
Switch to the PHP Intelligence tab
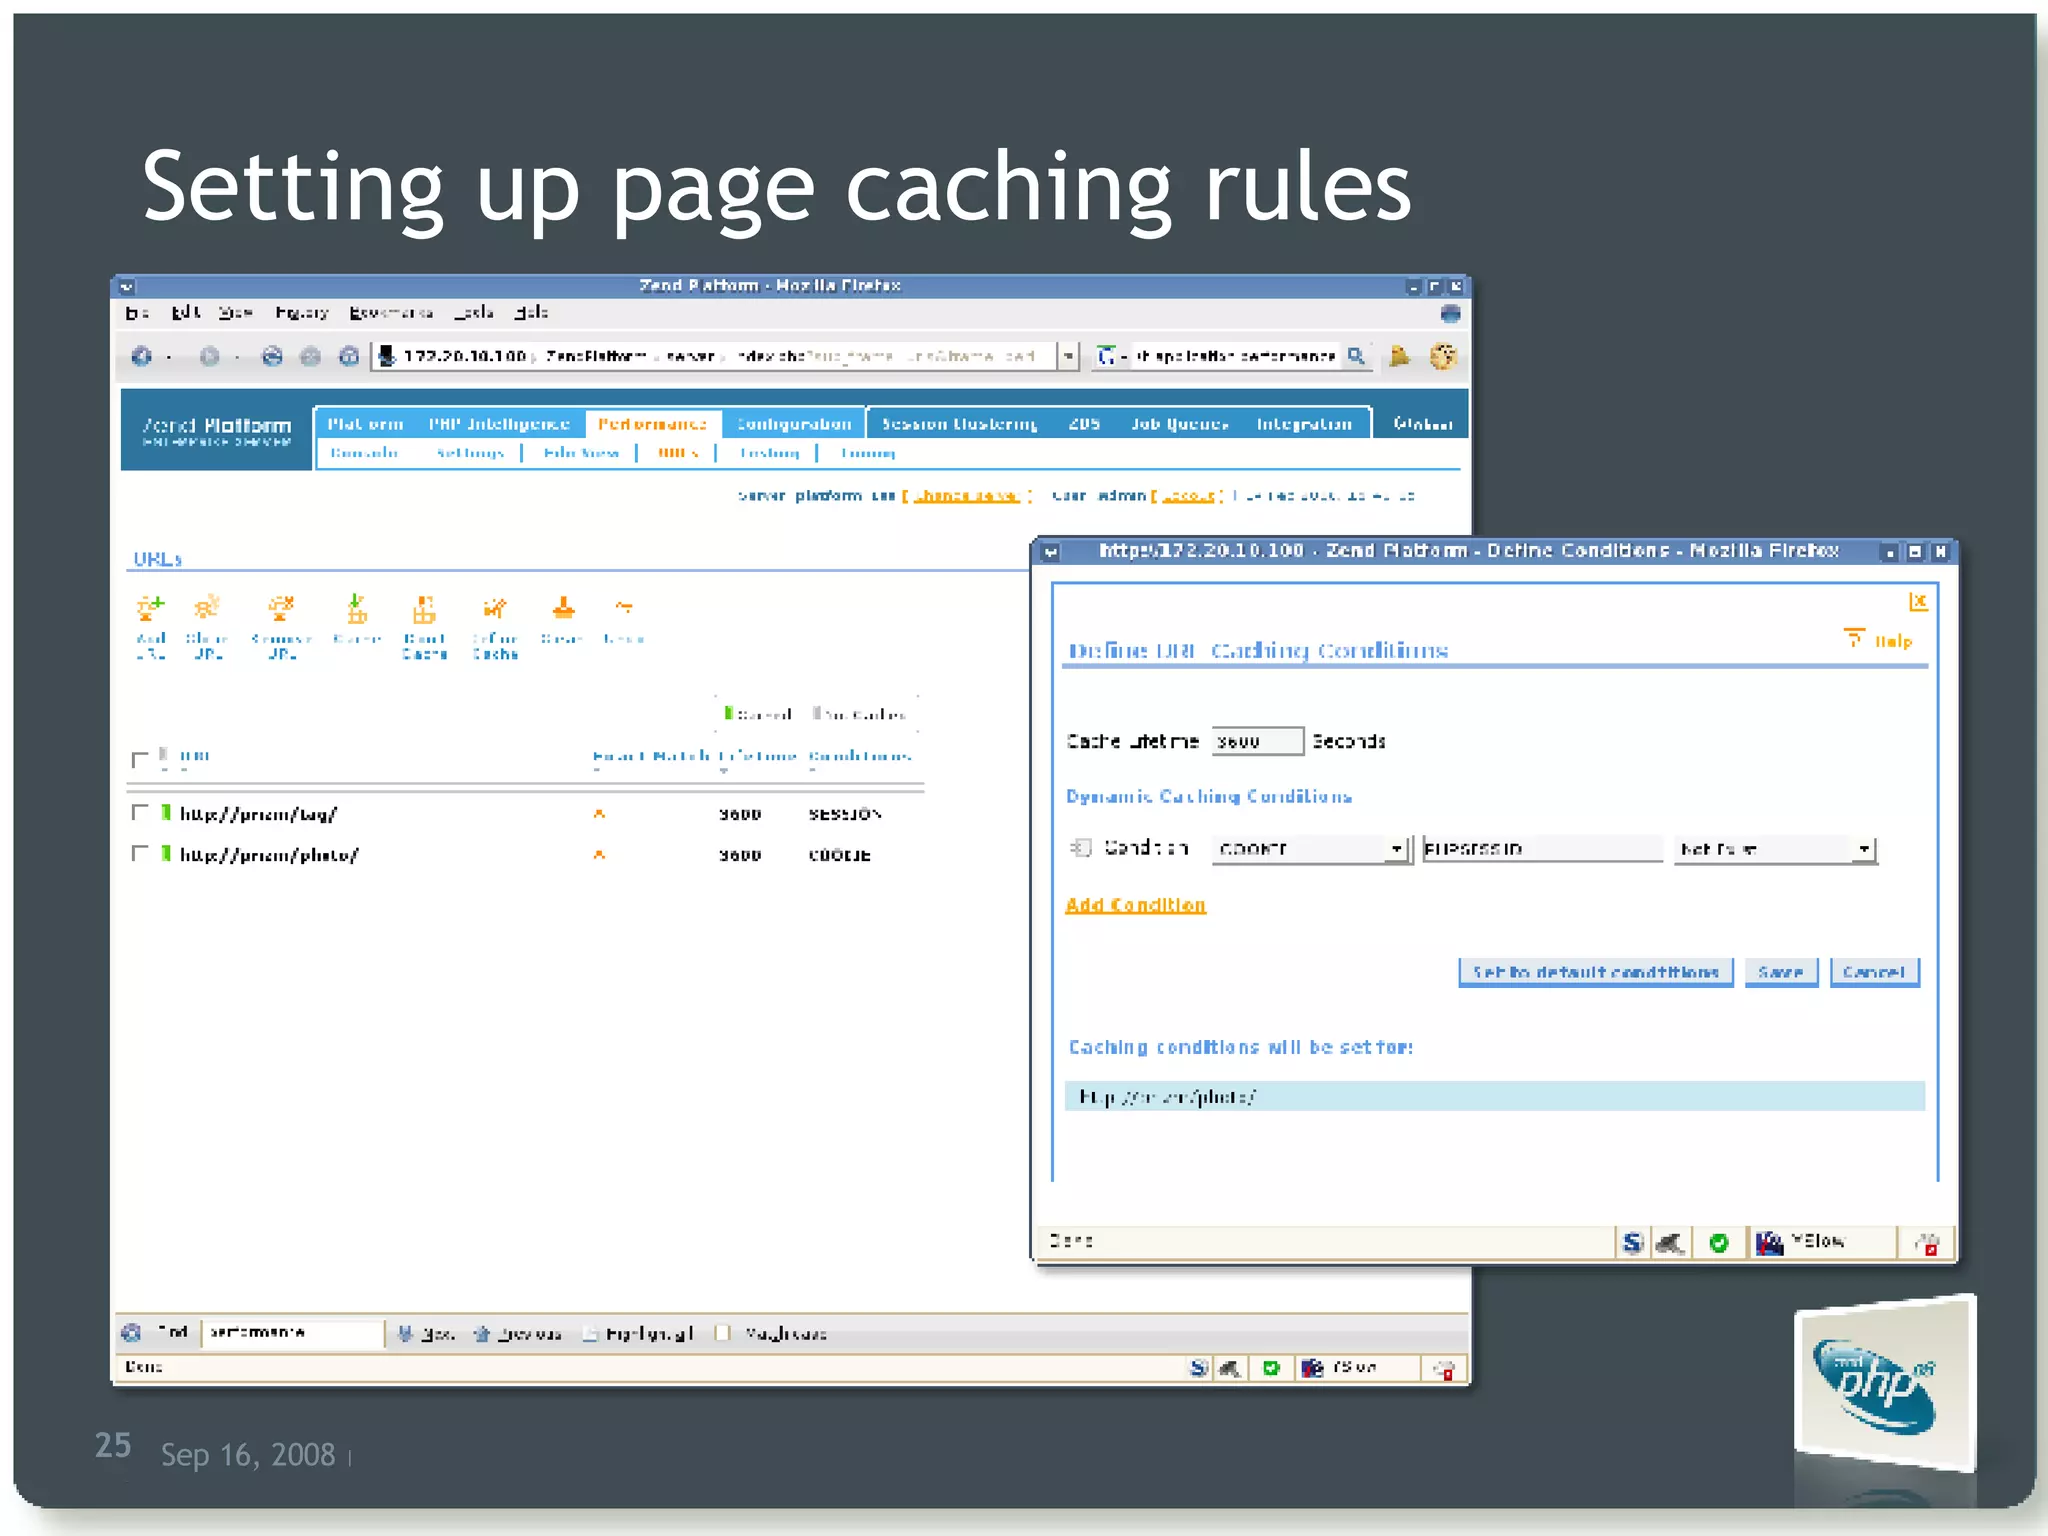tap(499, 424)
